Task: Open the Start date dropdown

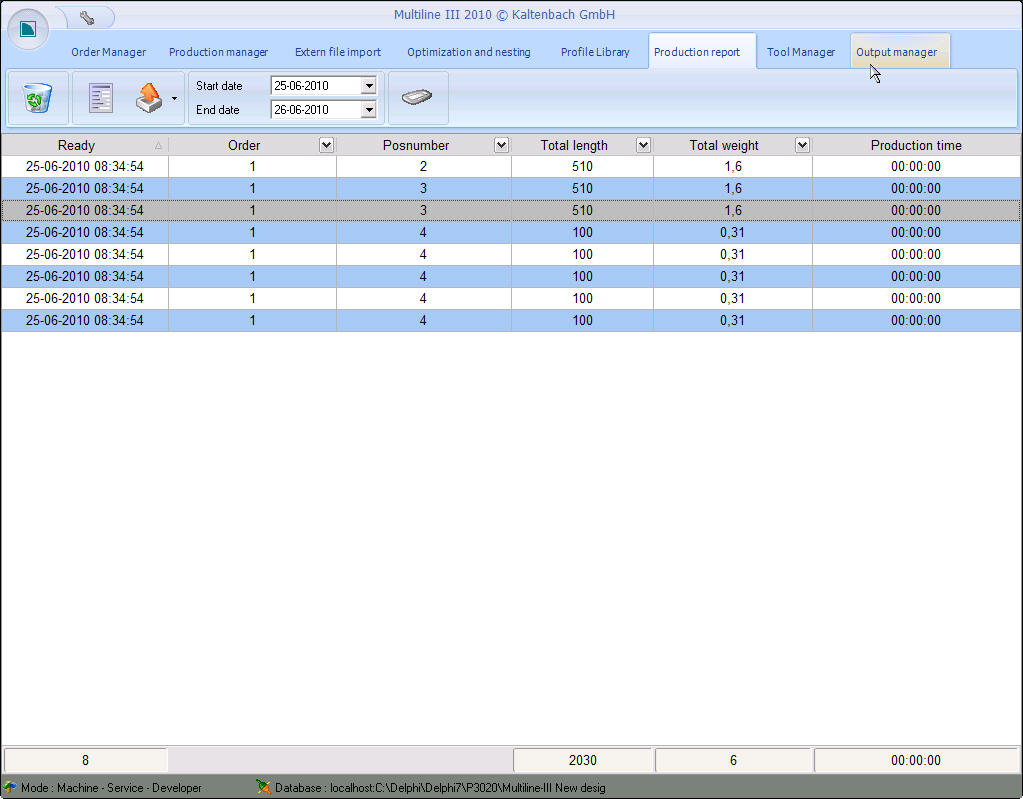Action: 369,85
